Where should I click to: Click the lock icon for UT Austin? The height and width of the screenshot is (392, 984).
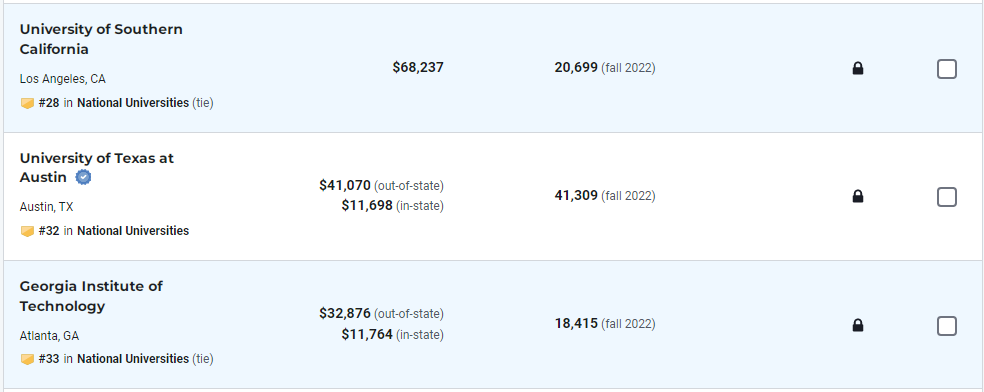click(x=858, y=196)
